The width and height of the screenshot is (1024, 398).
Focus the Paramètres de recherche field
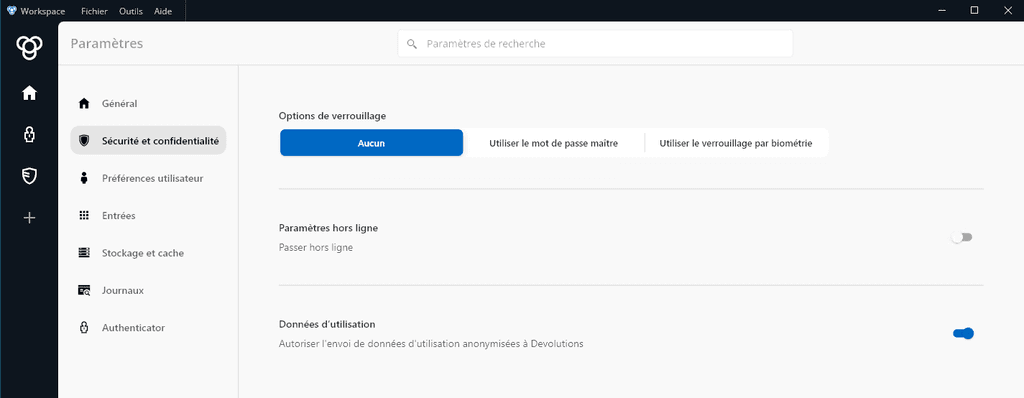pos(595,44)
